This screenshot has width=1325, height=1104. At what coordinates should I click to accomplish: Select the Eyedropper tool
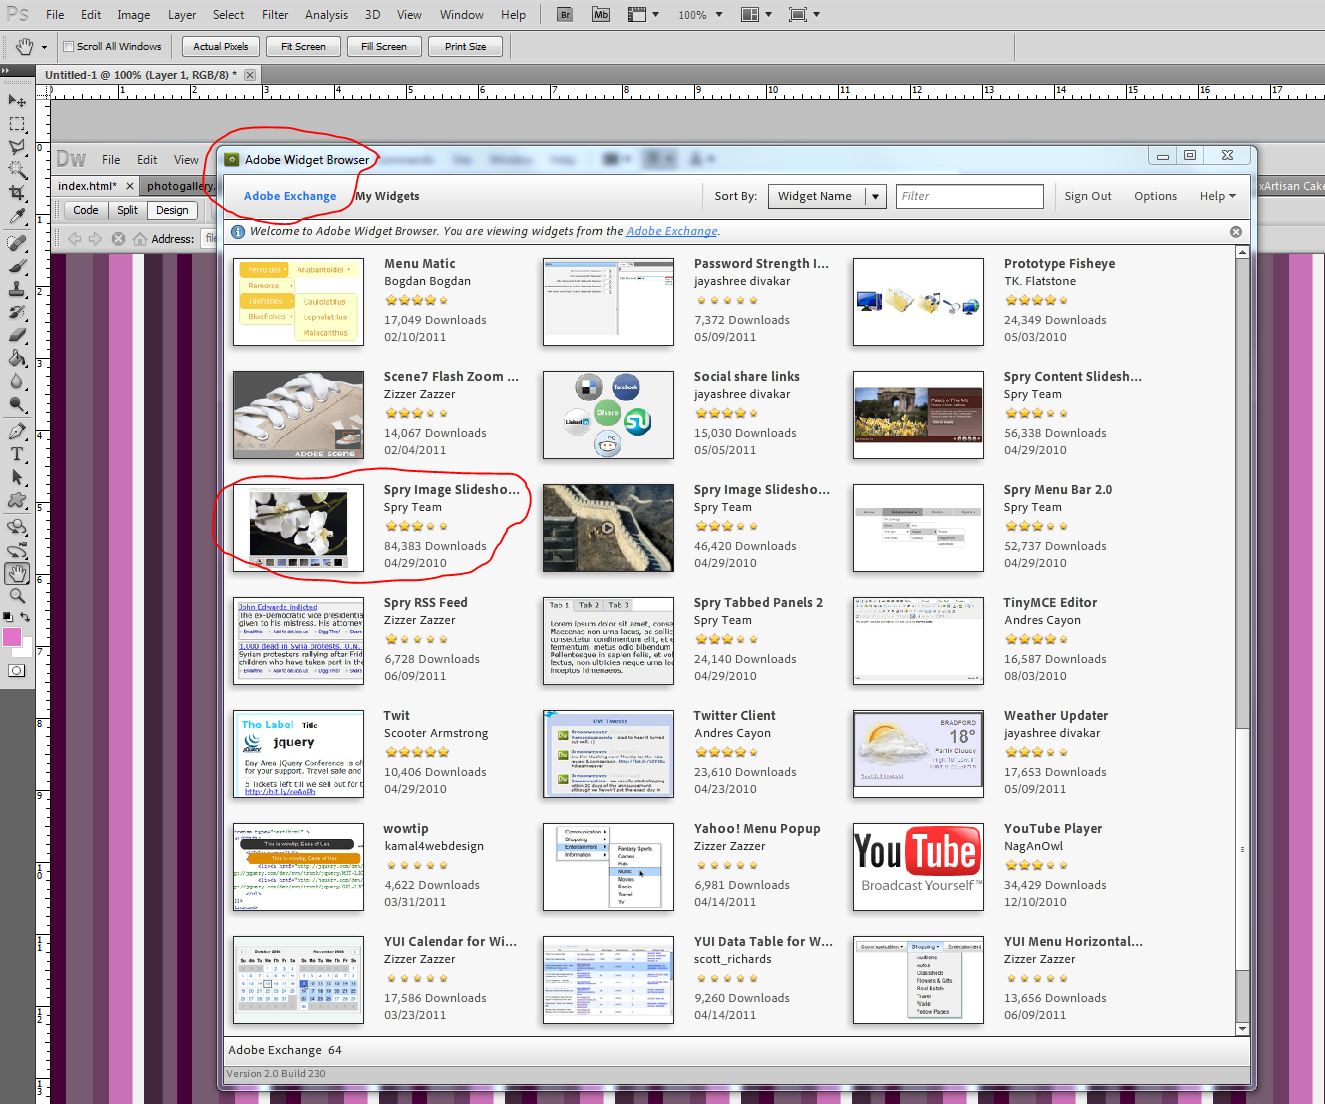tap(17, 216)
